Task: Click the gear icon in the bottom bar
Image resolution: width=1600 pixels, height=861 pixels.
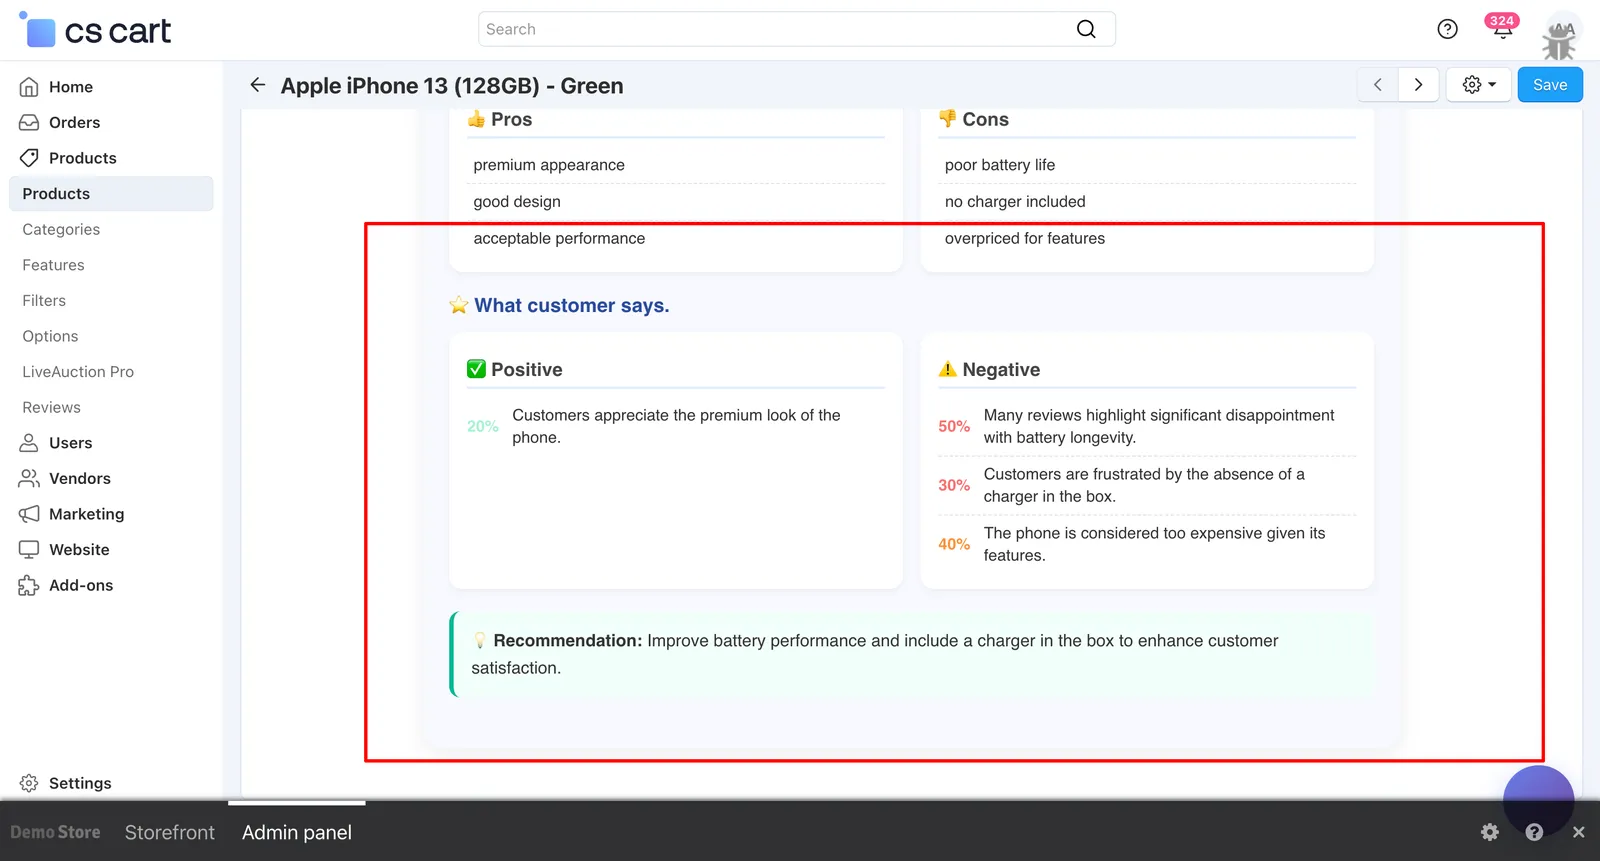Action: [x=1490, y=832]
